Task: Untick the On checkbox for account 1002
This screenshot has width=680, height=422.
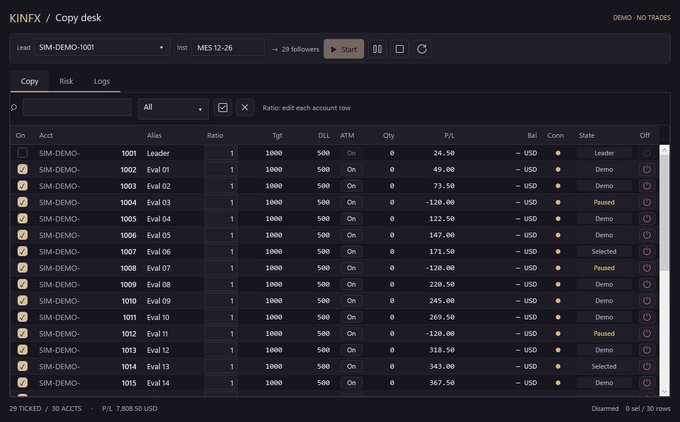Action: pyautogui.click(x=23, y=170)
